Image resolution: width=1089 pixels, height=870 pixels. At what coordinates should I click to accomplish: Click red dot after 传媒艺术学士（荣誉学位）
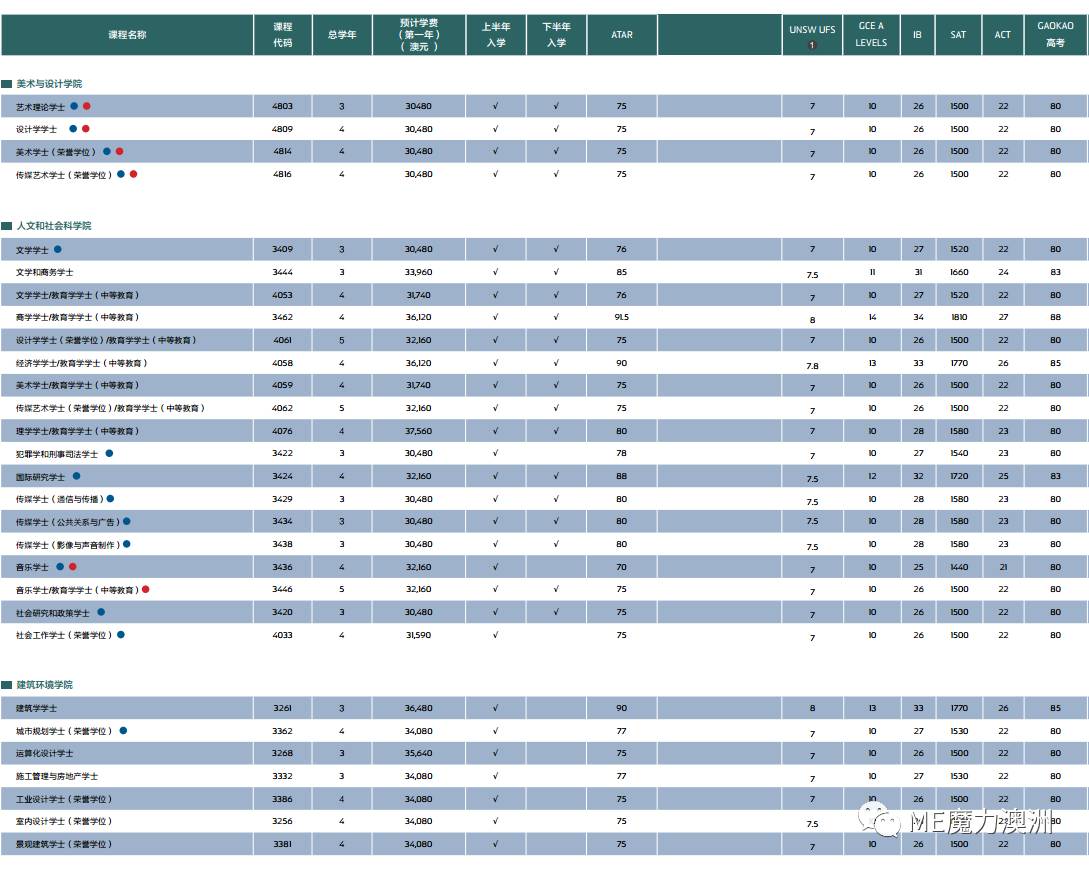pyautogui.click(x=133, y=174)
